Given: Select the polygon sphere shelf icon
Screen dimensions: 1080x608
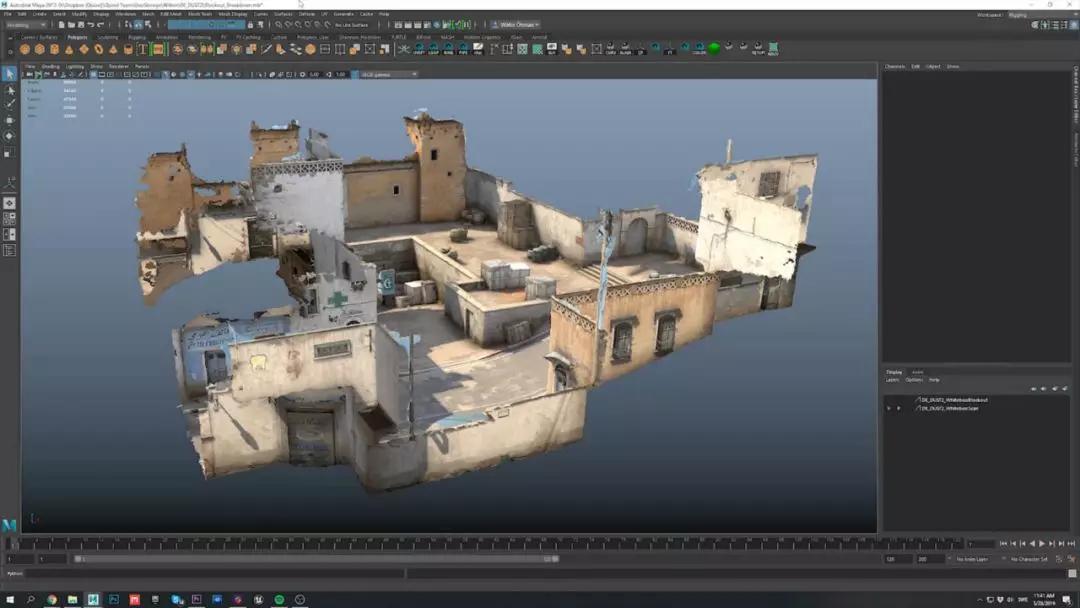Looking at the screenshot, I should tap(25, 49).
